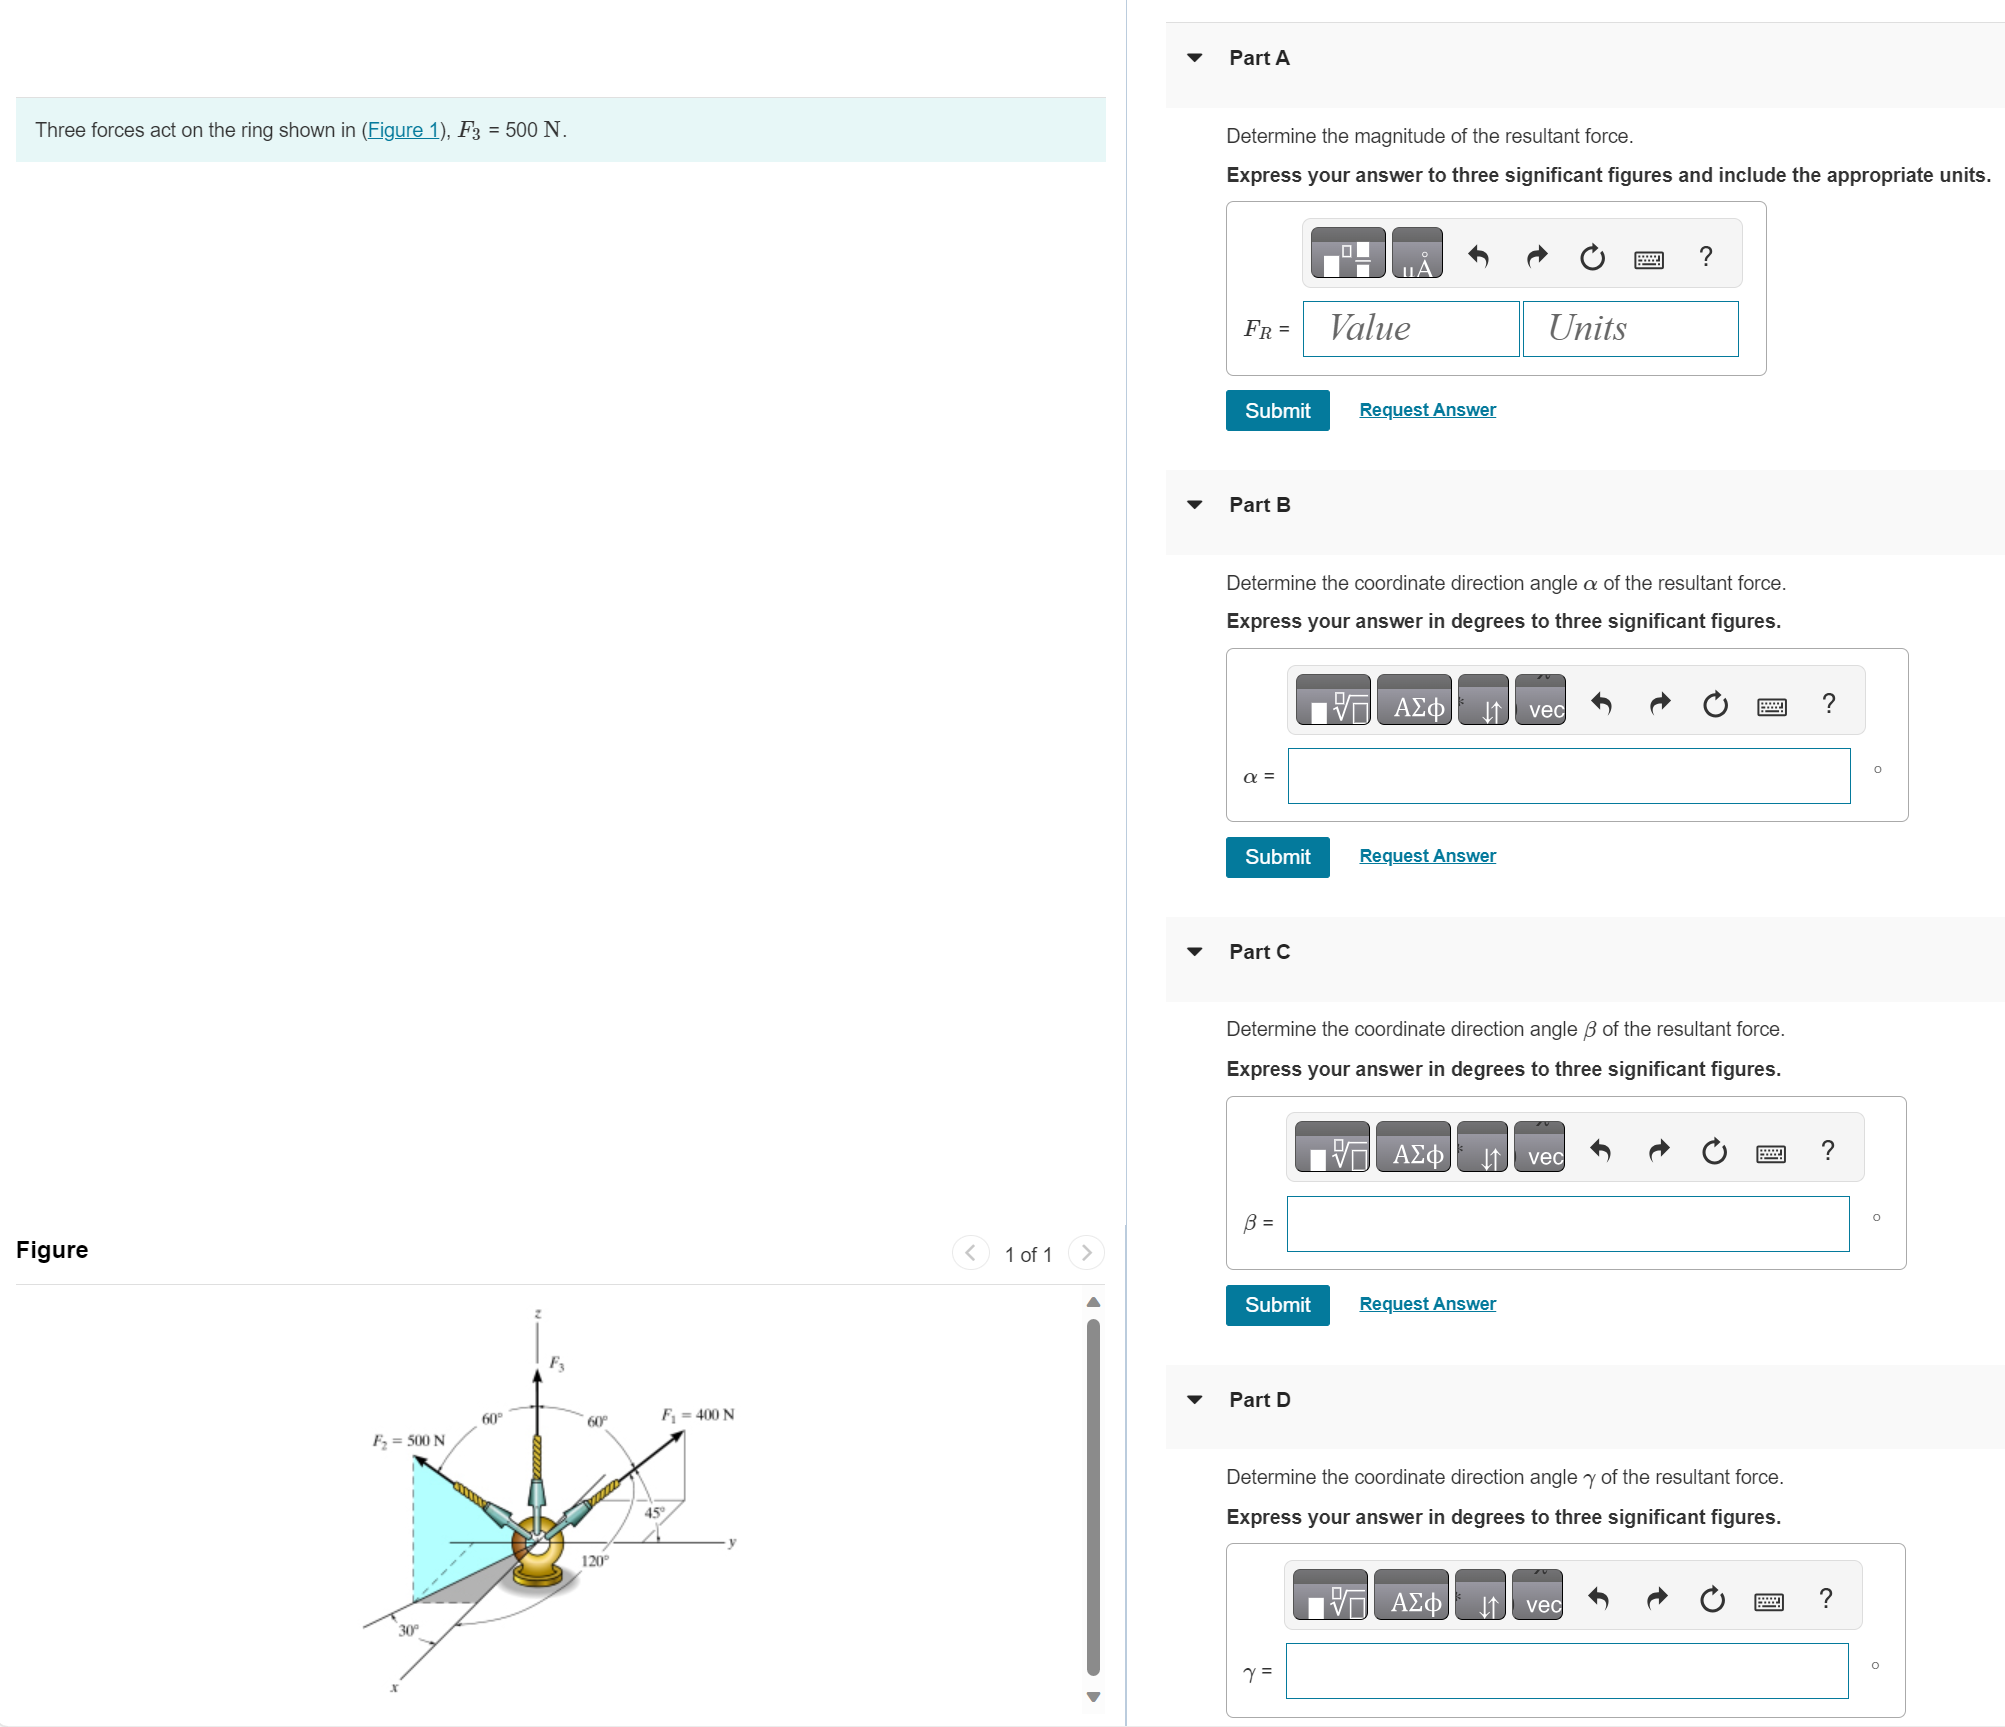Click the Value input field for FR
This screenshot has width=2005, height=1727.
tap(1410, 329)
